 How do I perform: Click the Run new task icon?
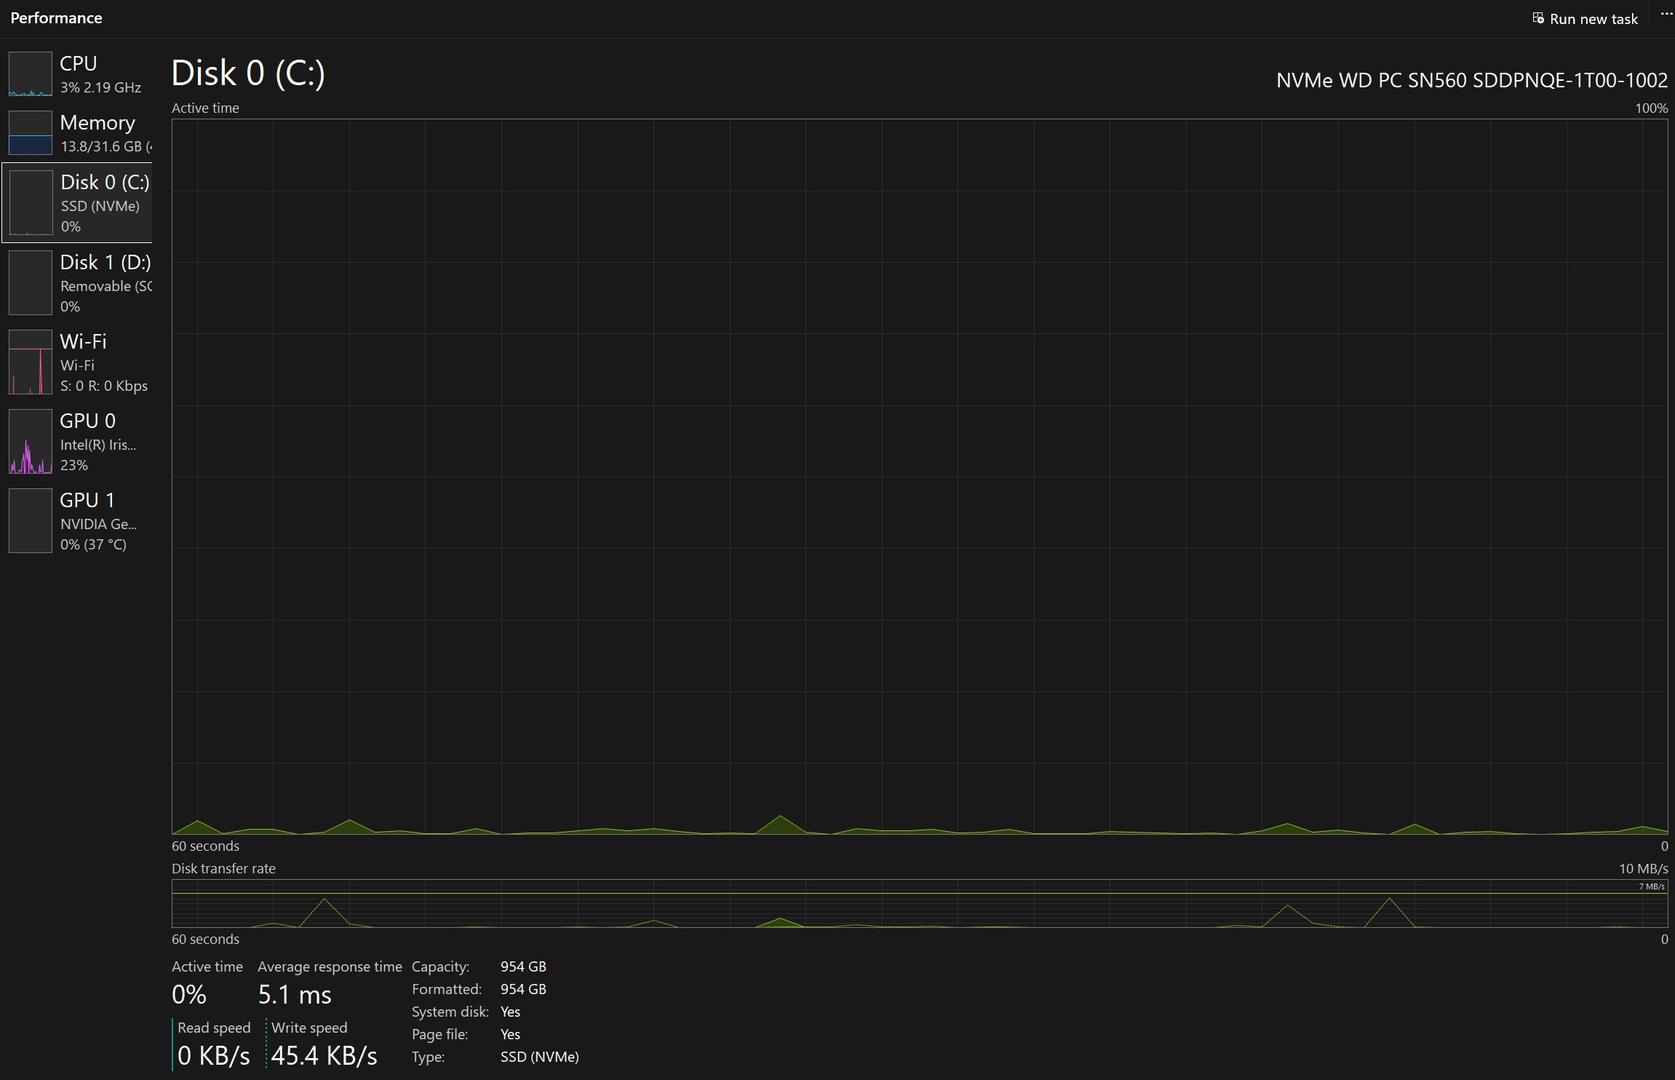(x=1538, y=18)
